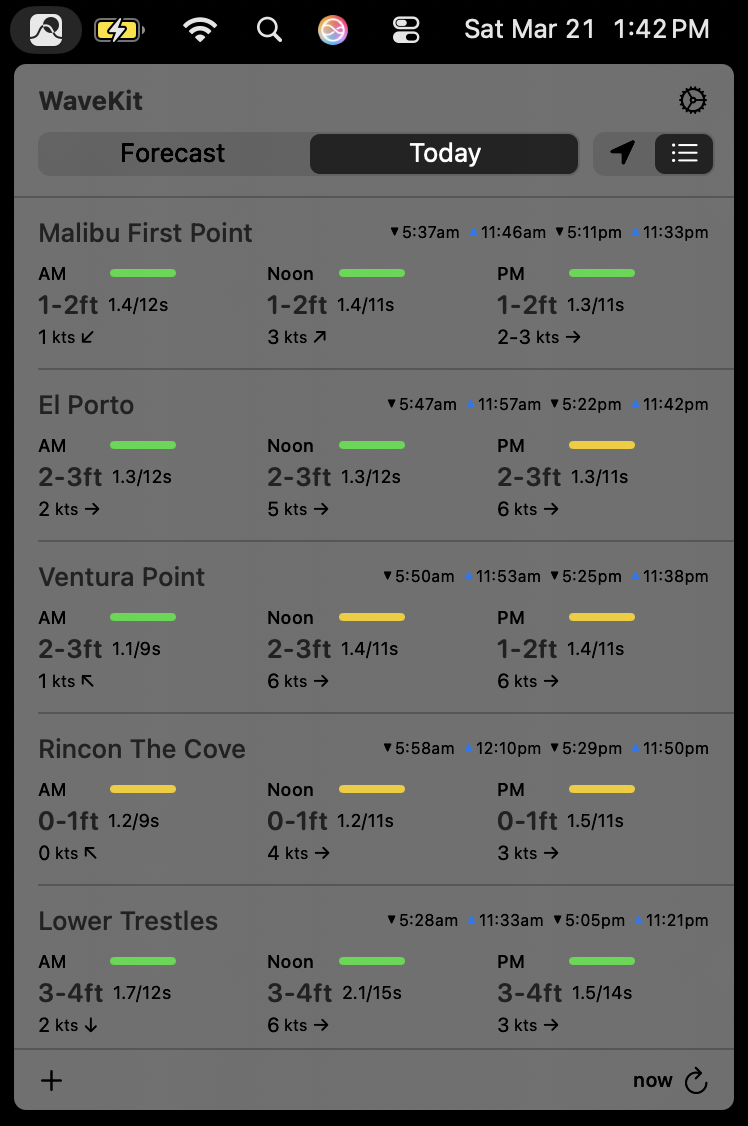This screenshot has width=748, height=1126.
Task: Click the location arrow view button
Action: [623, 153]
